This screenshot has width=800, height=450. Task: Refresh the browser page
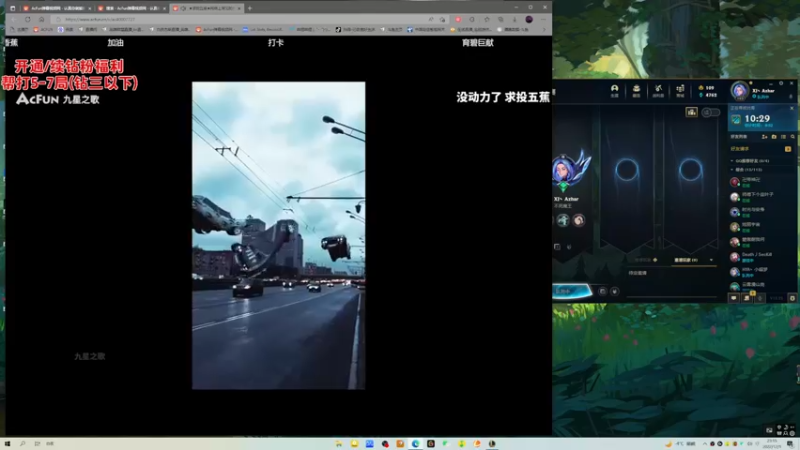pyautogui.click(x=28, y=19)
